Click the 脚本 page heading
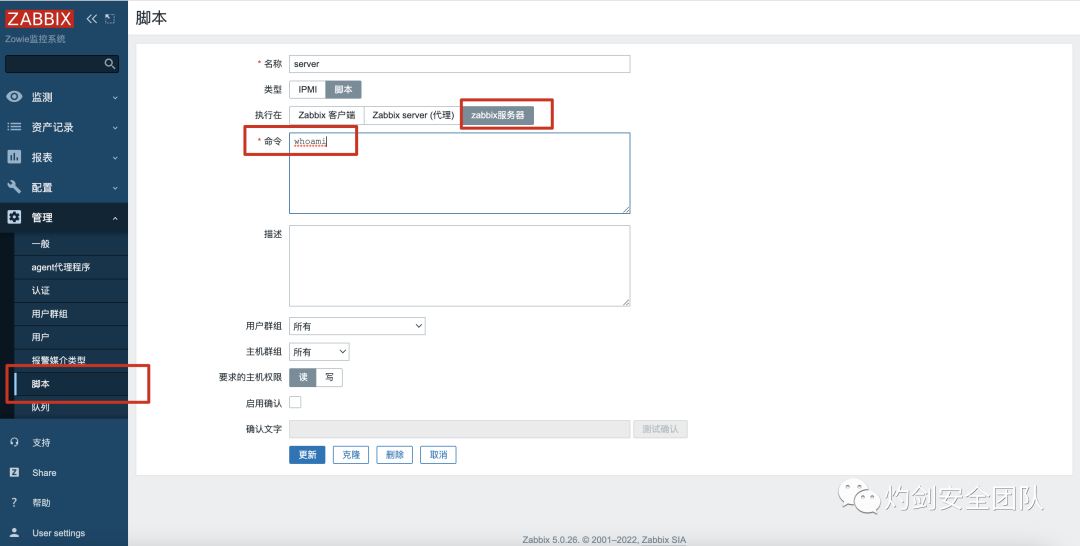Screen dimensions: 1080x546 pos(151,19)
